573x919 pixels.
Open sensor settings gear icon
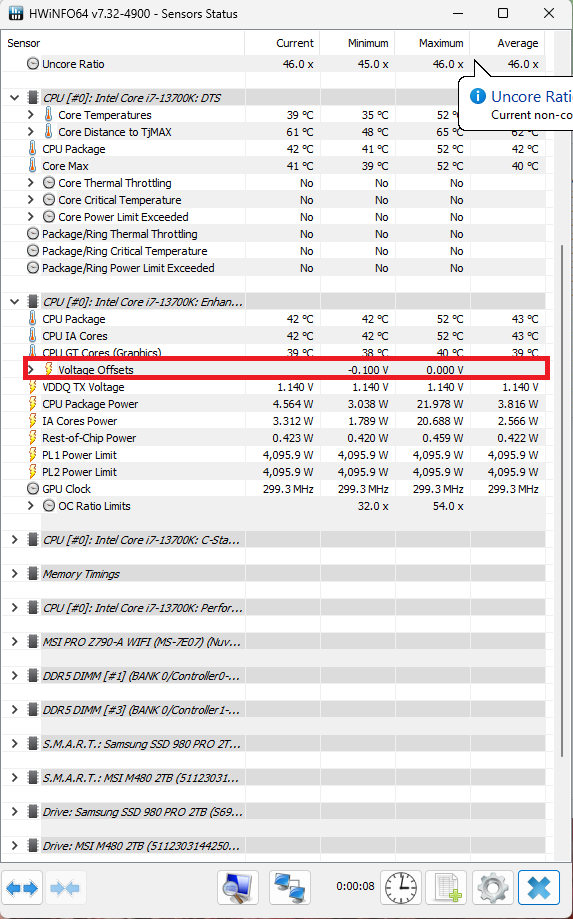492,889
